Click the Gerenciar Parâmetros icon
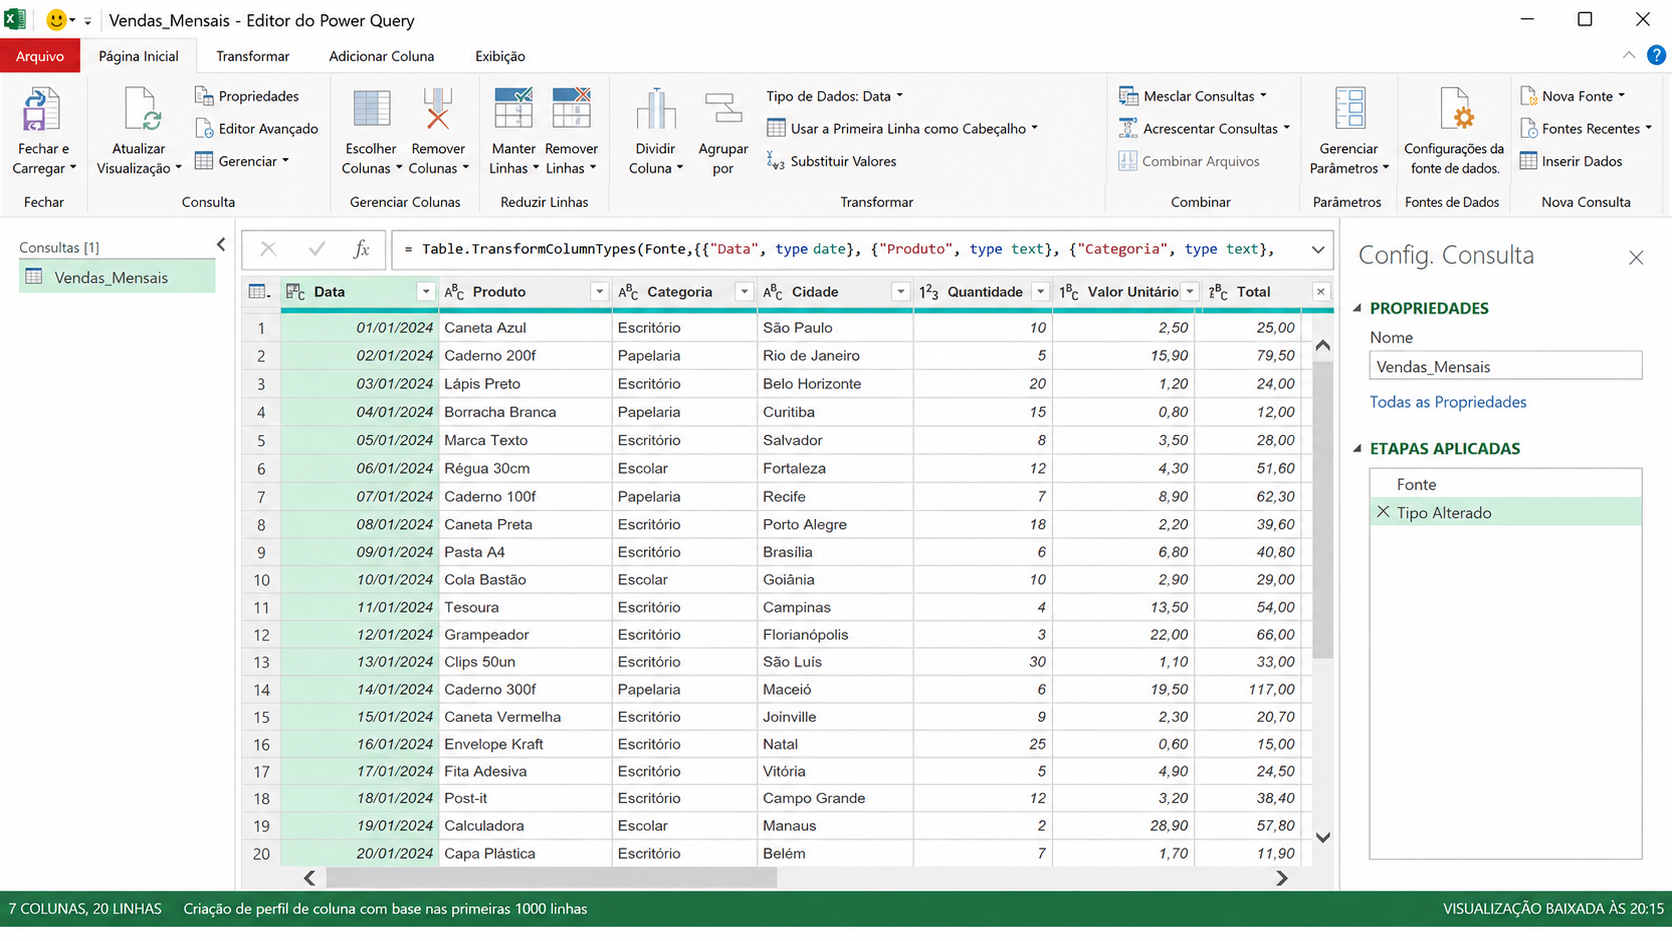The height and width of the screenshot is (941, 1672). coord(1349,110)
